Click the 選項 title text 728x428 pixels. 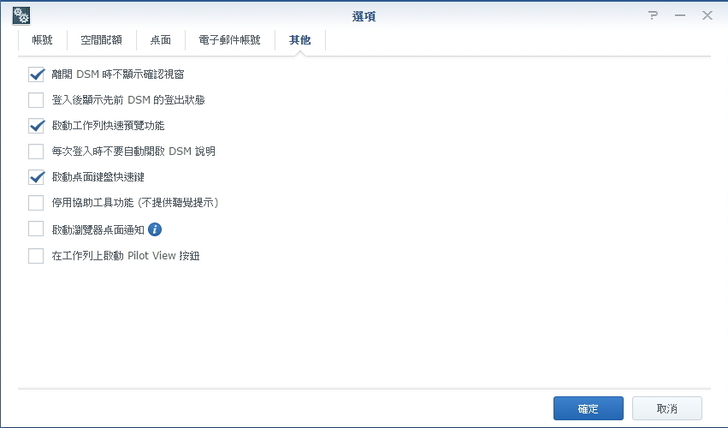(364, 16)
